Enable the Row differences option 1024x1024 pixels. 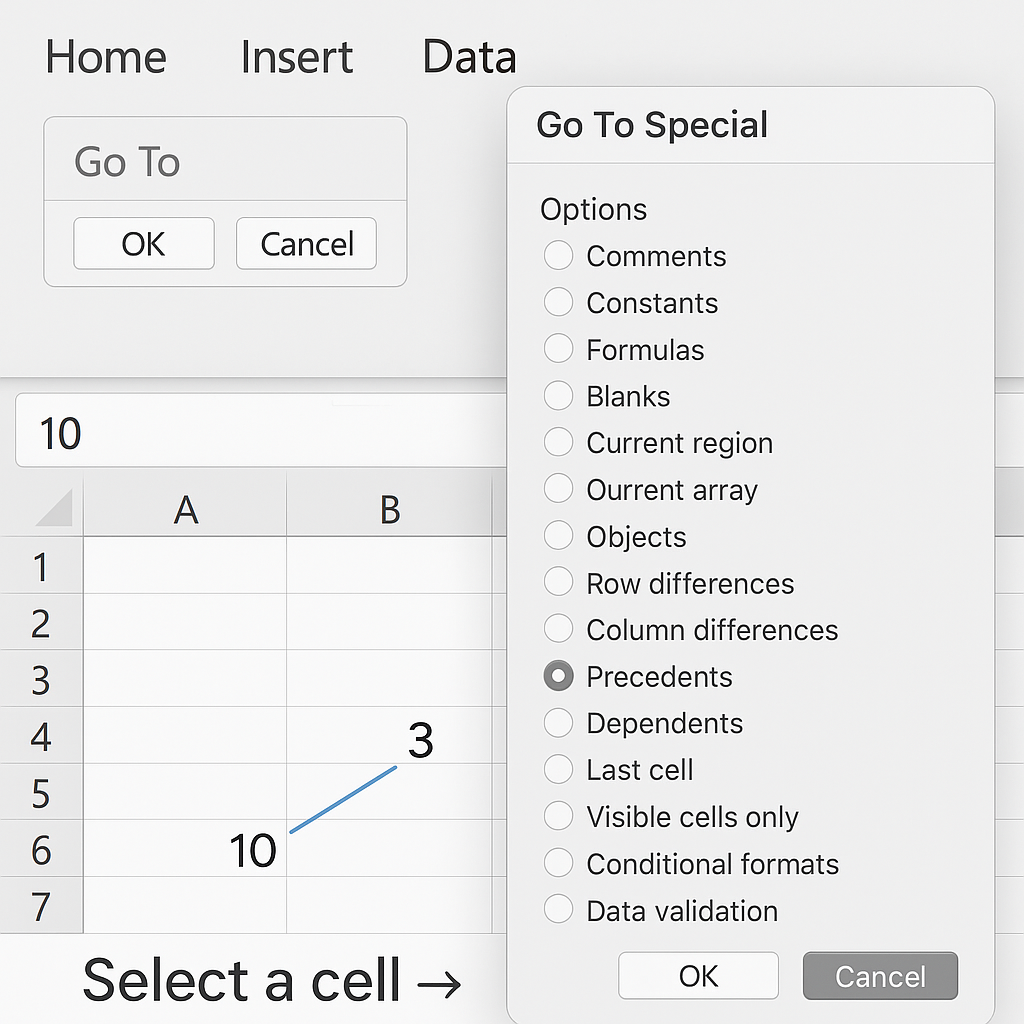[558, 583]
